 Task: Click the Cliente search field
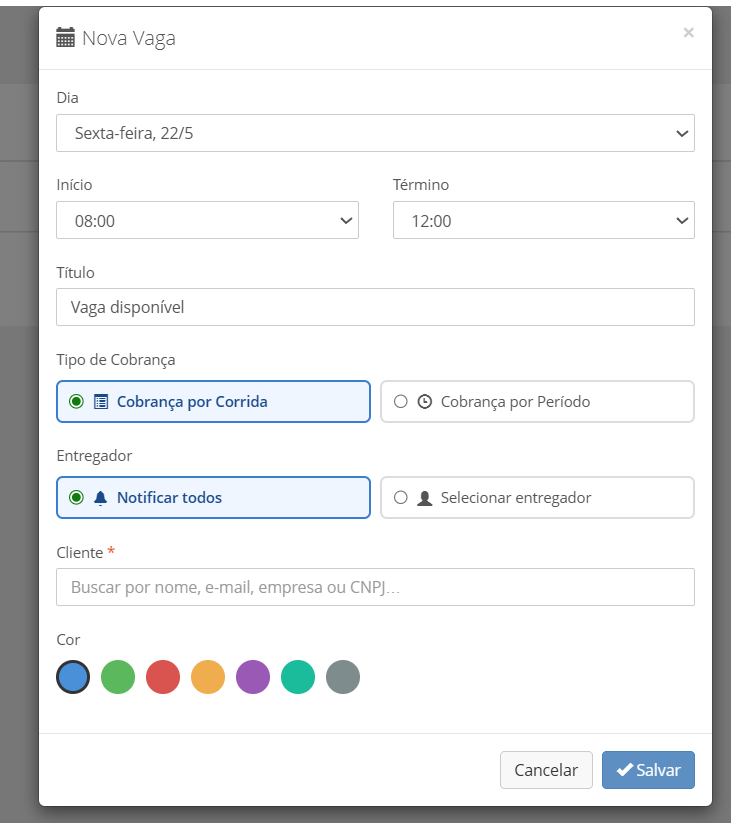[375, 587]
